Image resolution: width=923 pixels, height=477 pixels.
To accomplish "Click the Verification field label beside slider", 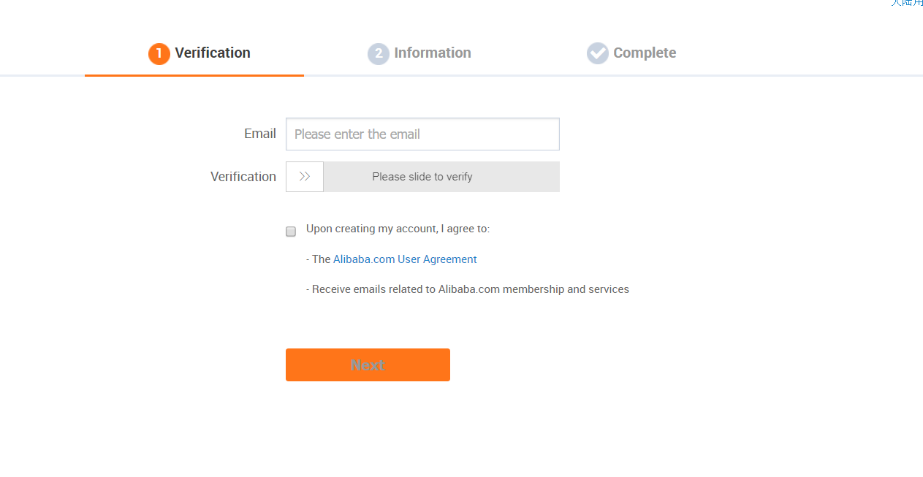I will tap(243, 177).
